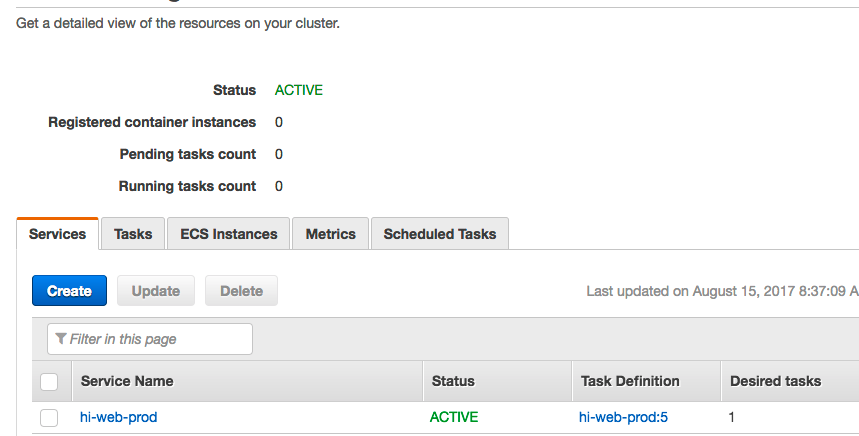Check the hi-web-prod service checkbox

click(x=49, y=418)
